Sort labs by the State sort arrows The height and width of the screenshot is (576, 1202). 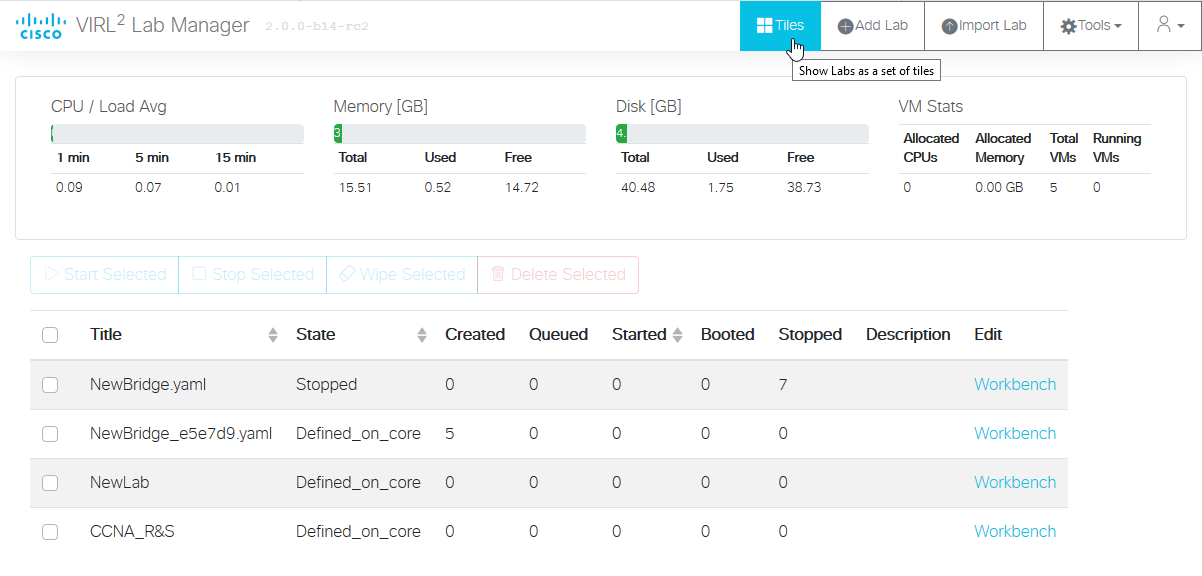click(x=422, y=335)
